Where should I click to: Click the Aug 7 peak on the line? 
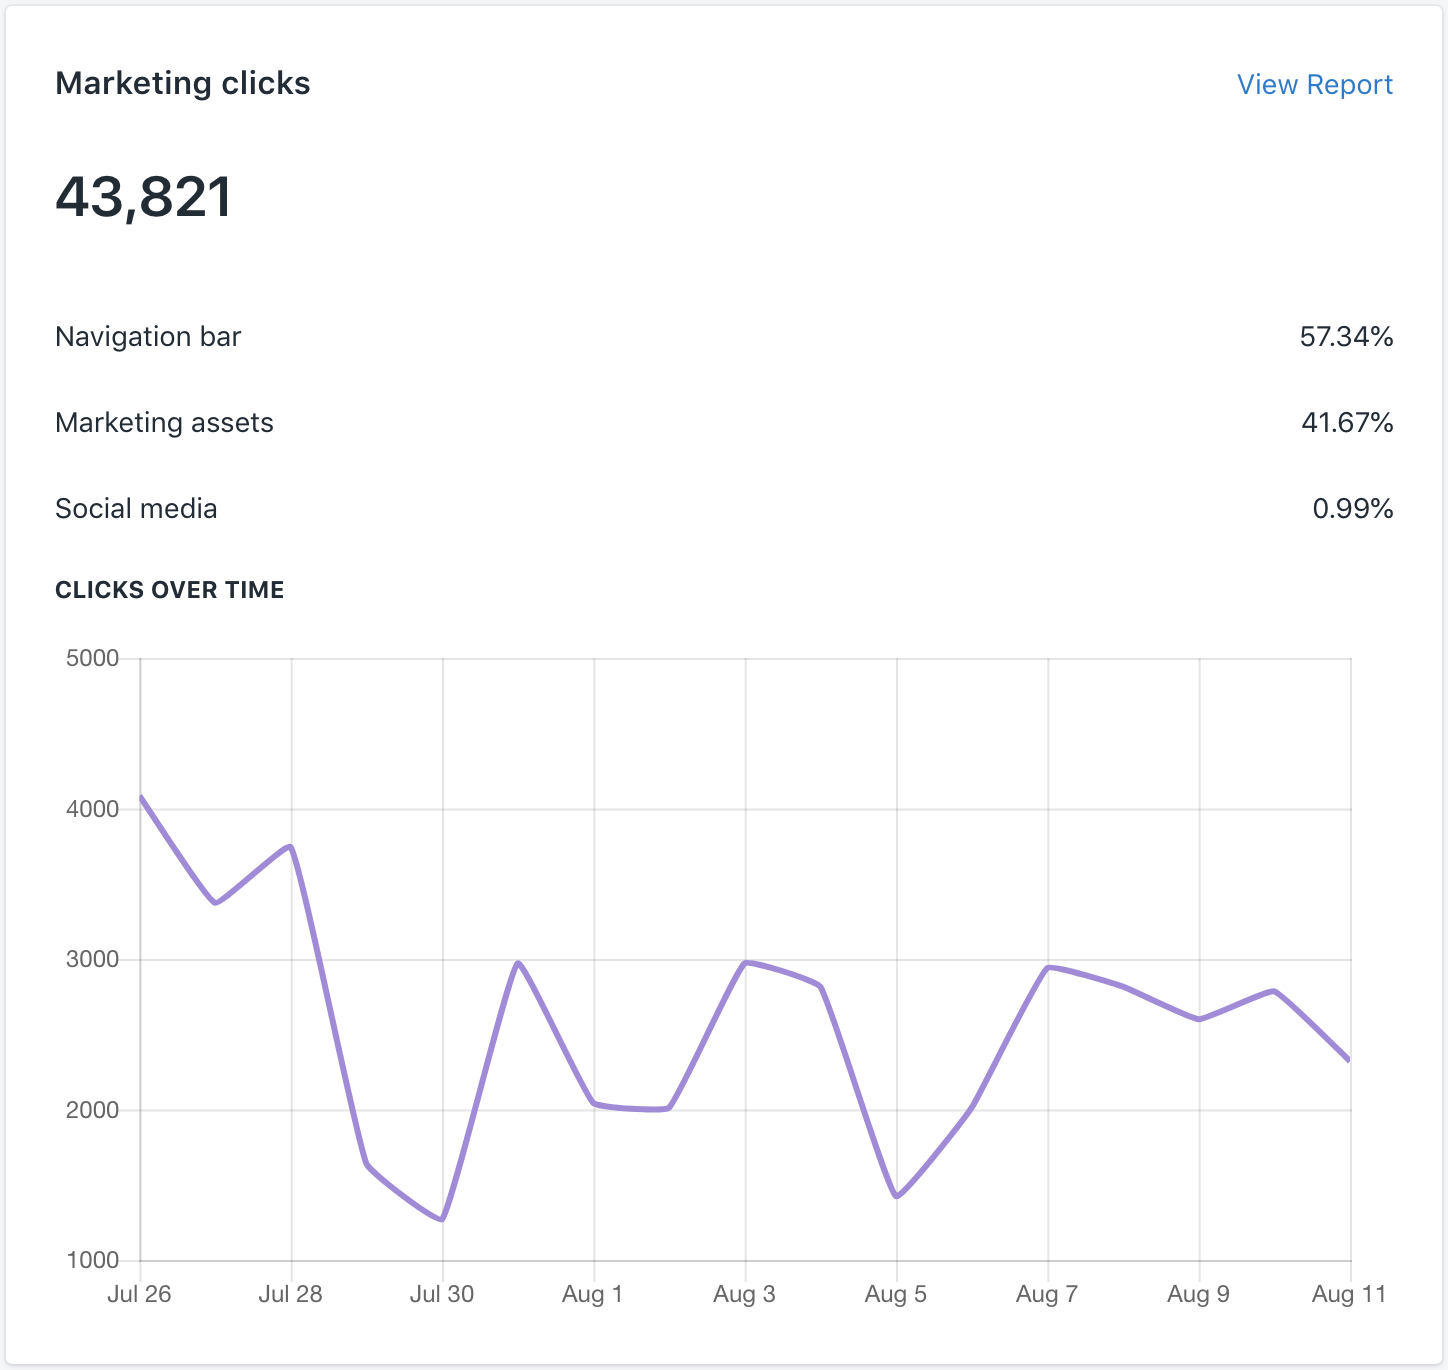click(x=1048, y=967)
